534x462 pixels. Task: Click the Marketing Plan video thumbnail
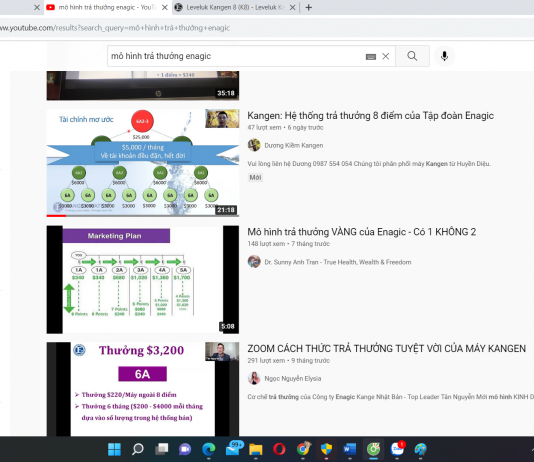(143, 280)
